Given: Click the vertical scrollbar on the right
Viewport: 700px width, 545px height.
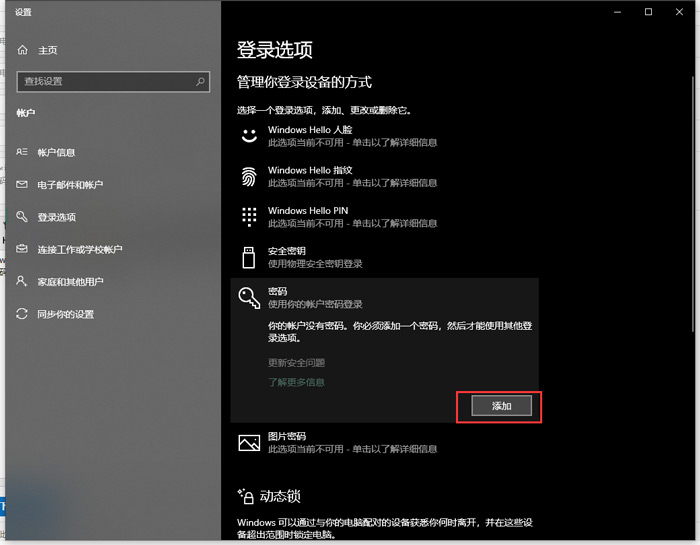Looking at the screenshot, I should (x=692, y=204).
